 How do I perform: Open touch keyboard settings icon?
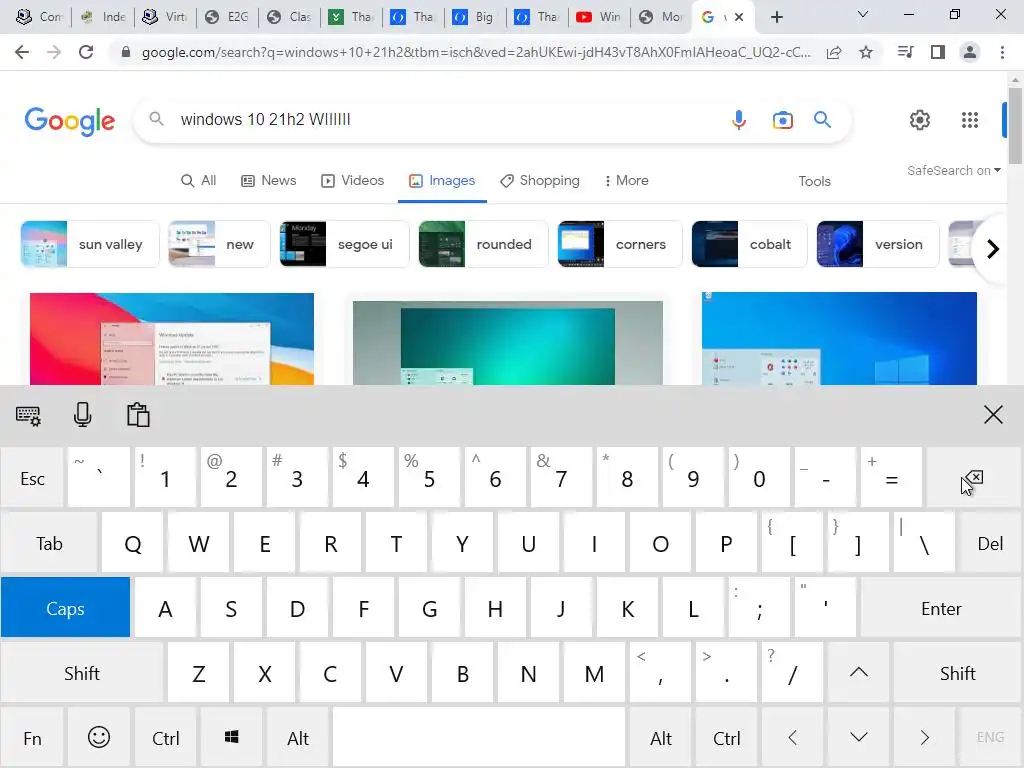(x=28, y=415)
